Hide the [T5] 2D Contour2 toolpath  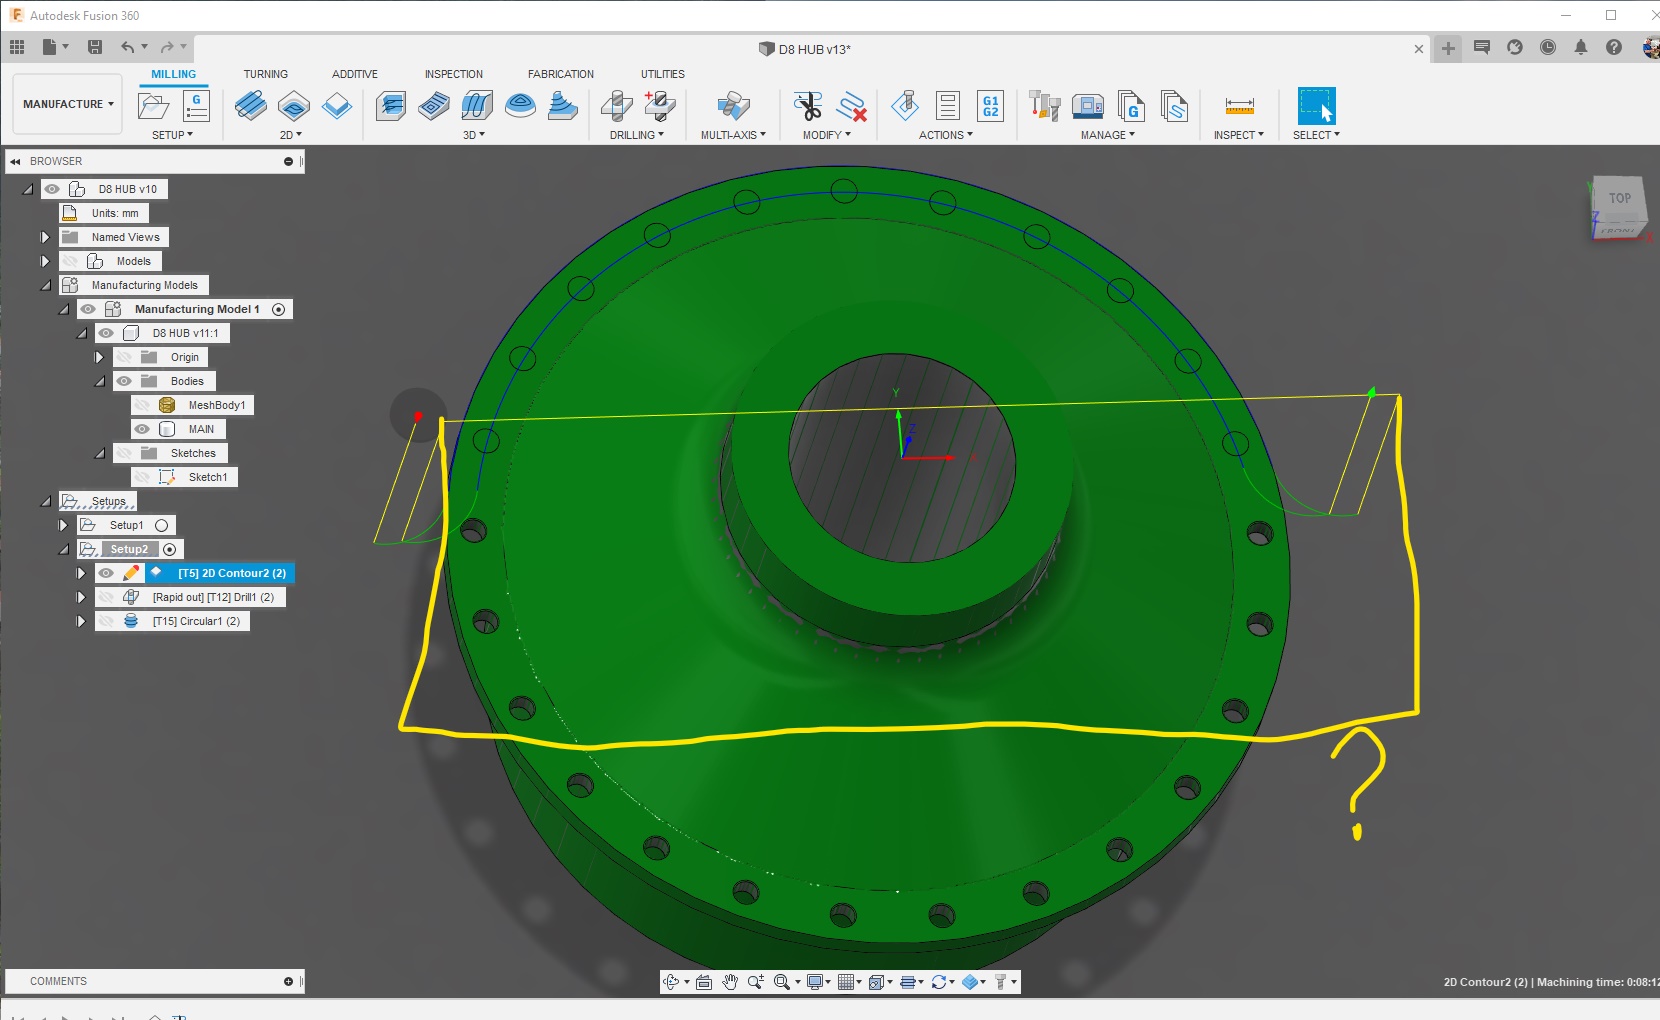(x=106, y=573)
